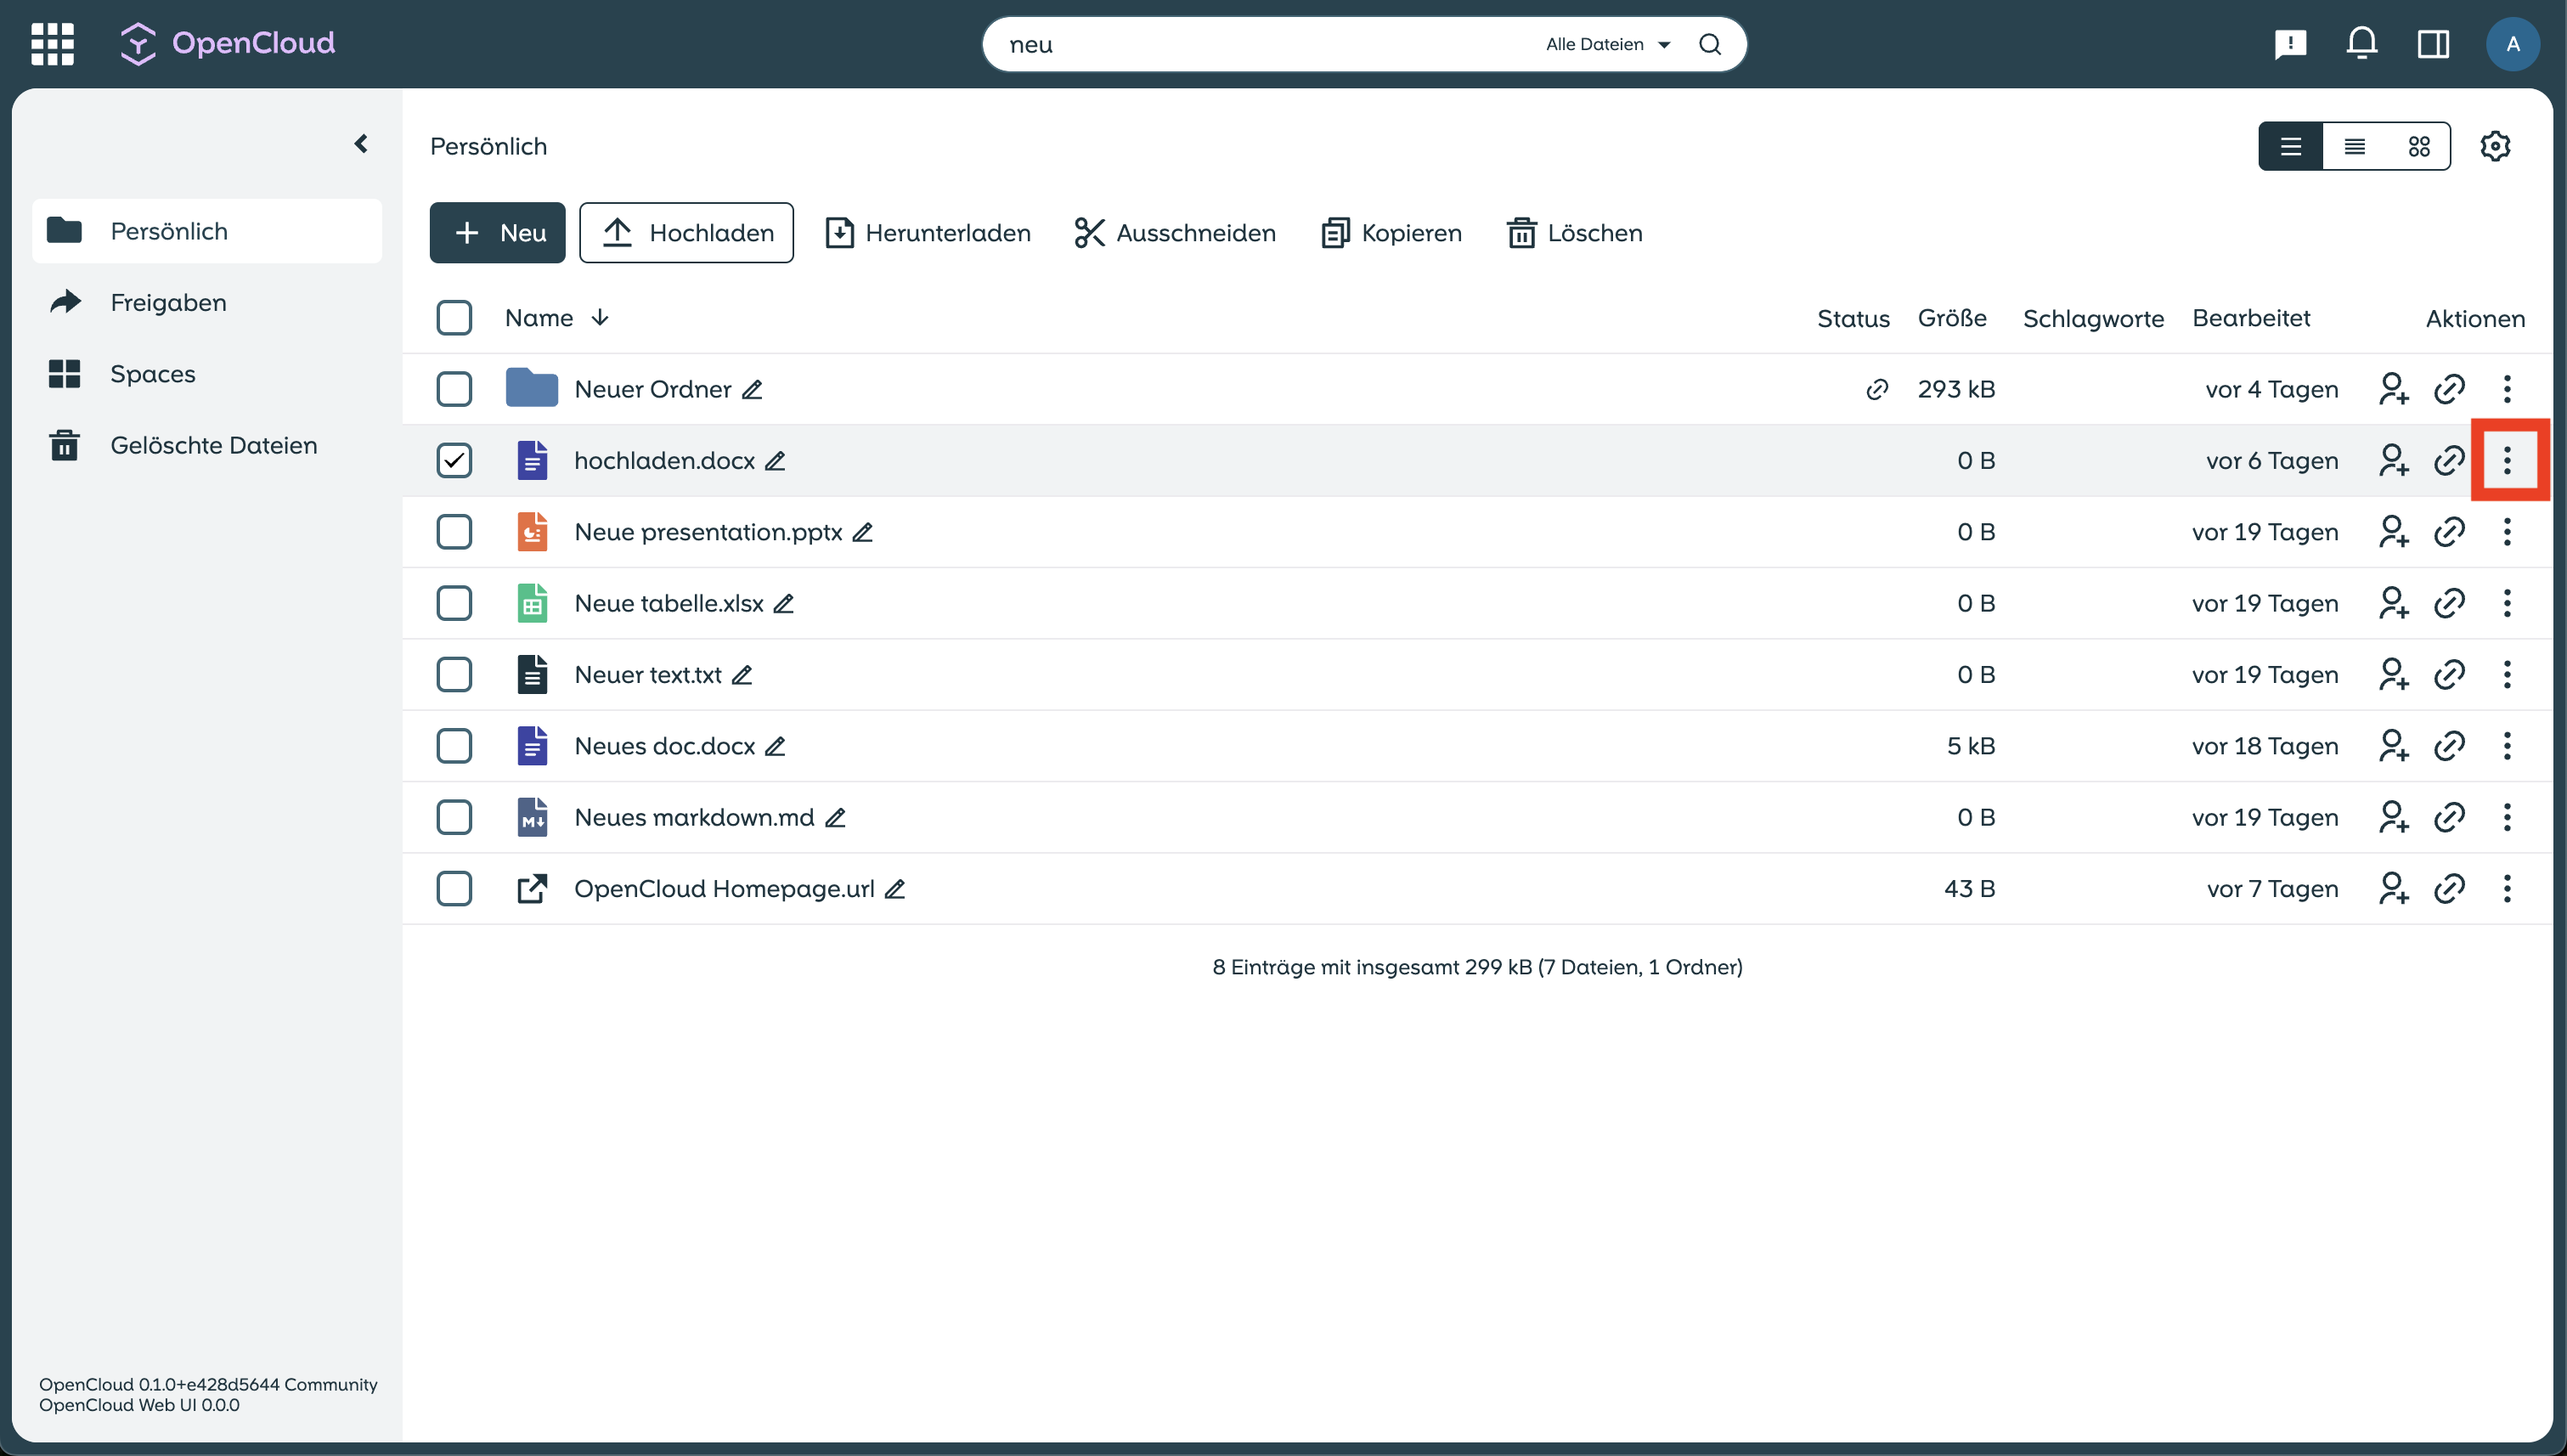Open the Neuer Ordner folder name

(652, 389)
